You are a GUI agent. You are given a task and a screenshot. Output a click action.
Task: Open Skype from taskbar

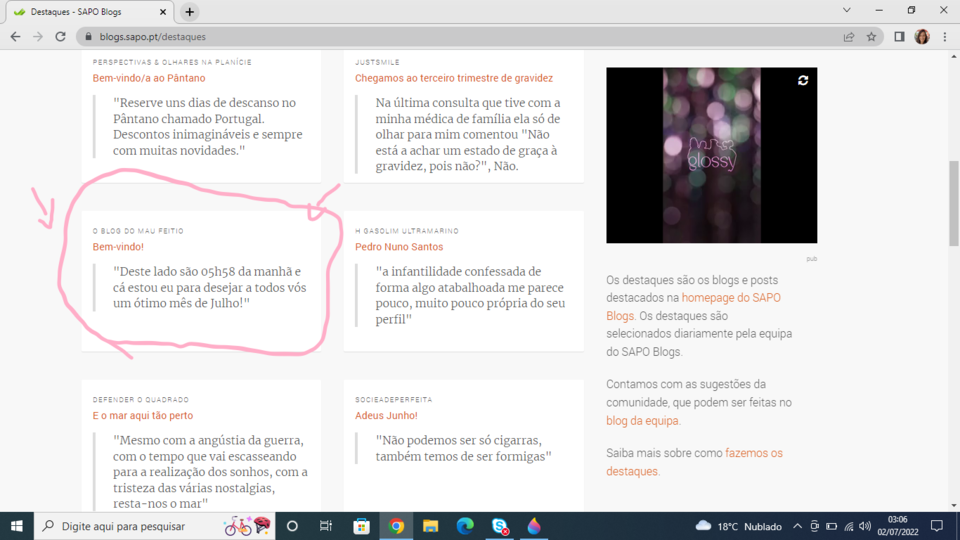pyautogui.click(x=500, y=526)
